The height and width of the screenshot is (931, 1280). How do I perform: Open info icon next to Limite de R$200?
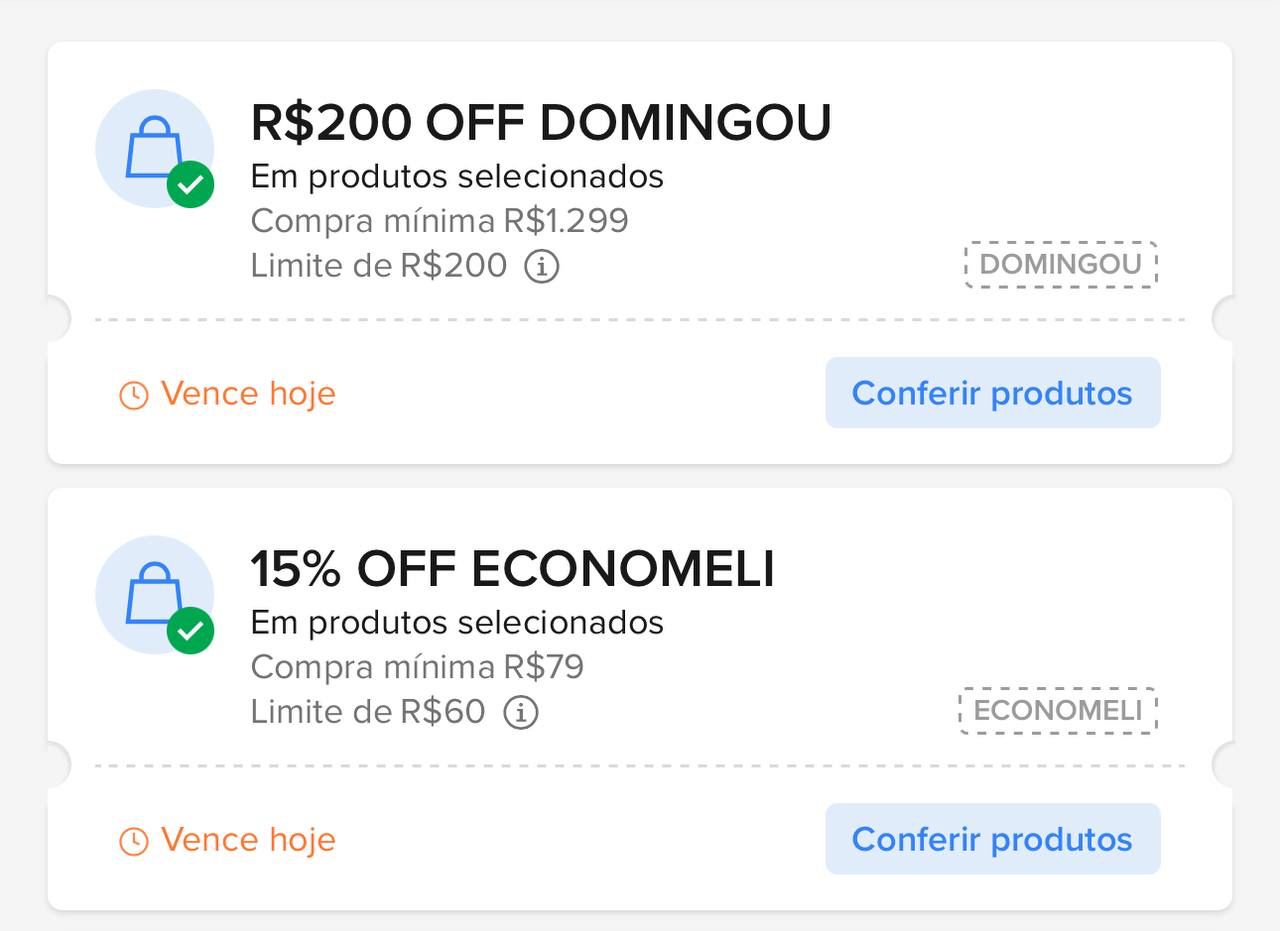(542, 266)
